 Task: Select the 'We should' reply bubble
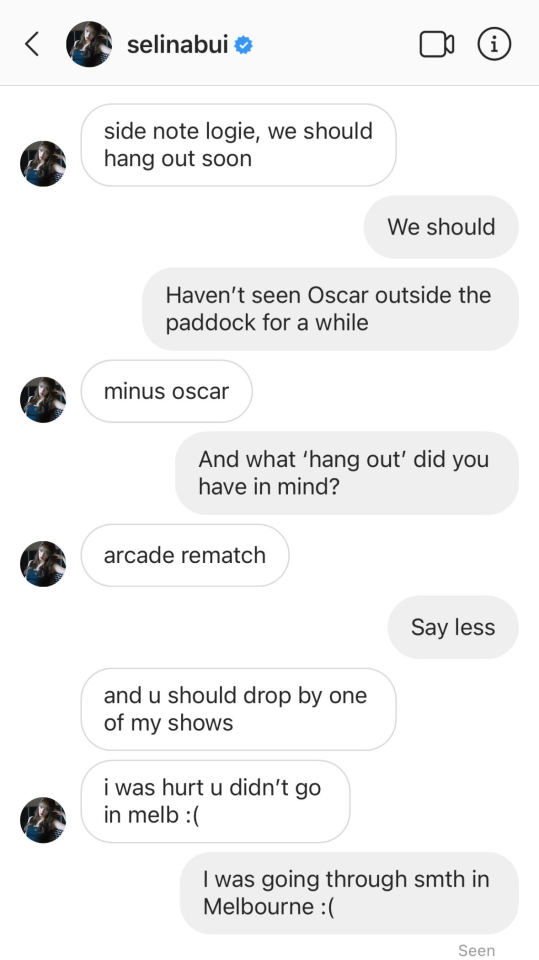tap(441, 227)
